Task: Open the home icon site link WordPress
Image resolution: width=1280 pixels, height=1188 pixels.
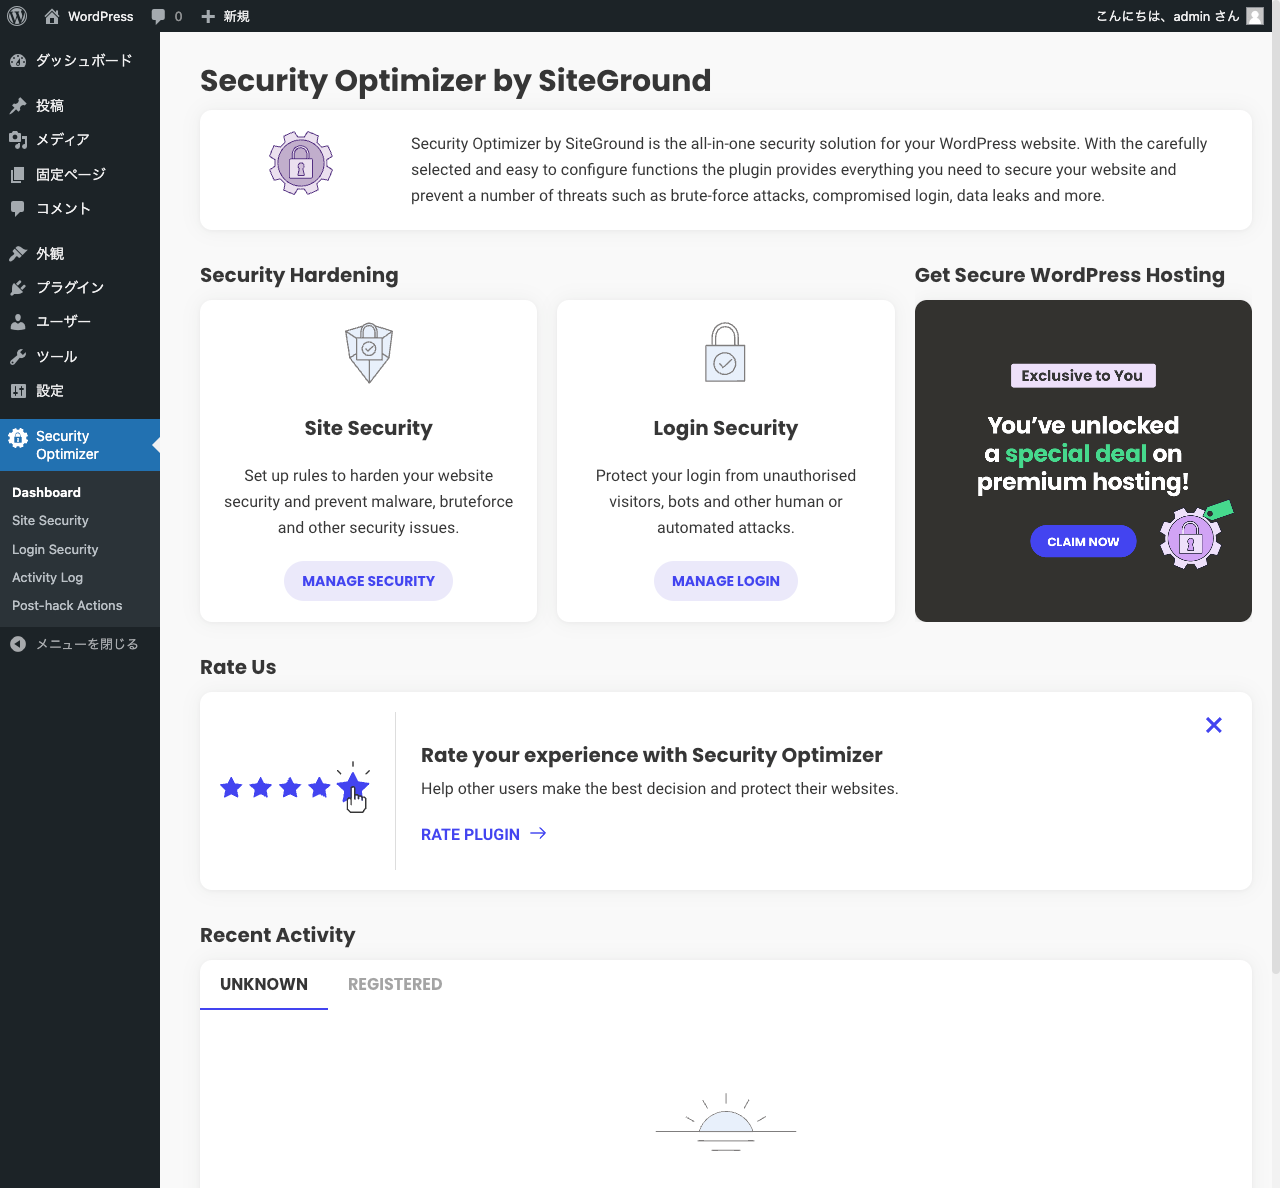Action: click(89, 16)
